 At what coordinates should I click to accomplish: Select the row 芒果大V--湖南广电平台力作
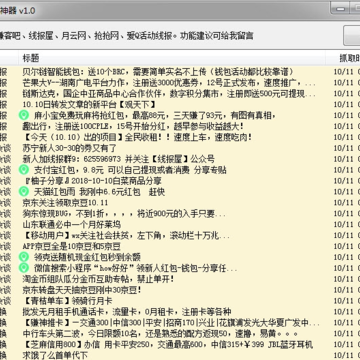tap(180, 83)
